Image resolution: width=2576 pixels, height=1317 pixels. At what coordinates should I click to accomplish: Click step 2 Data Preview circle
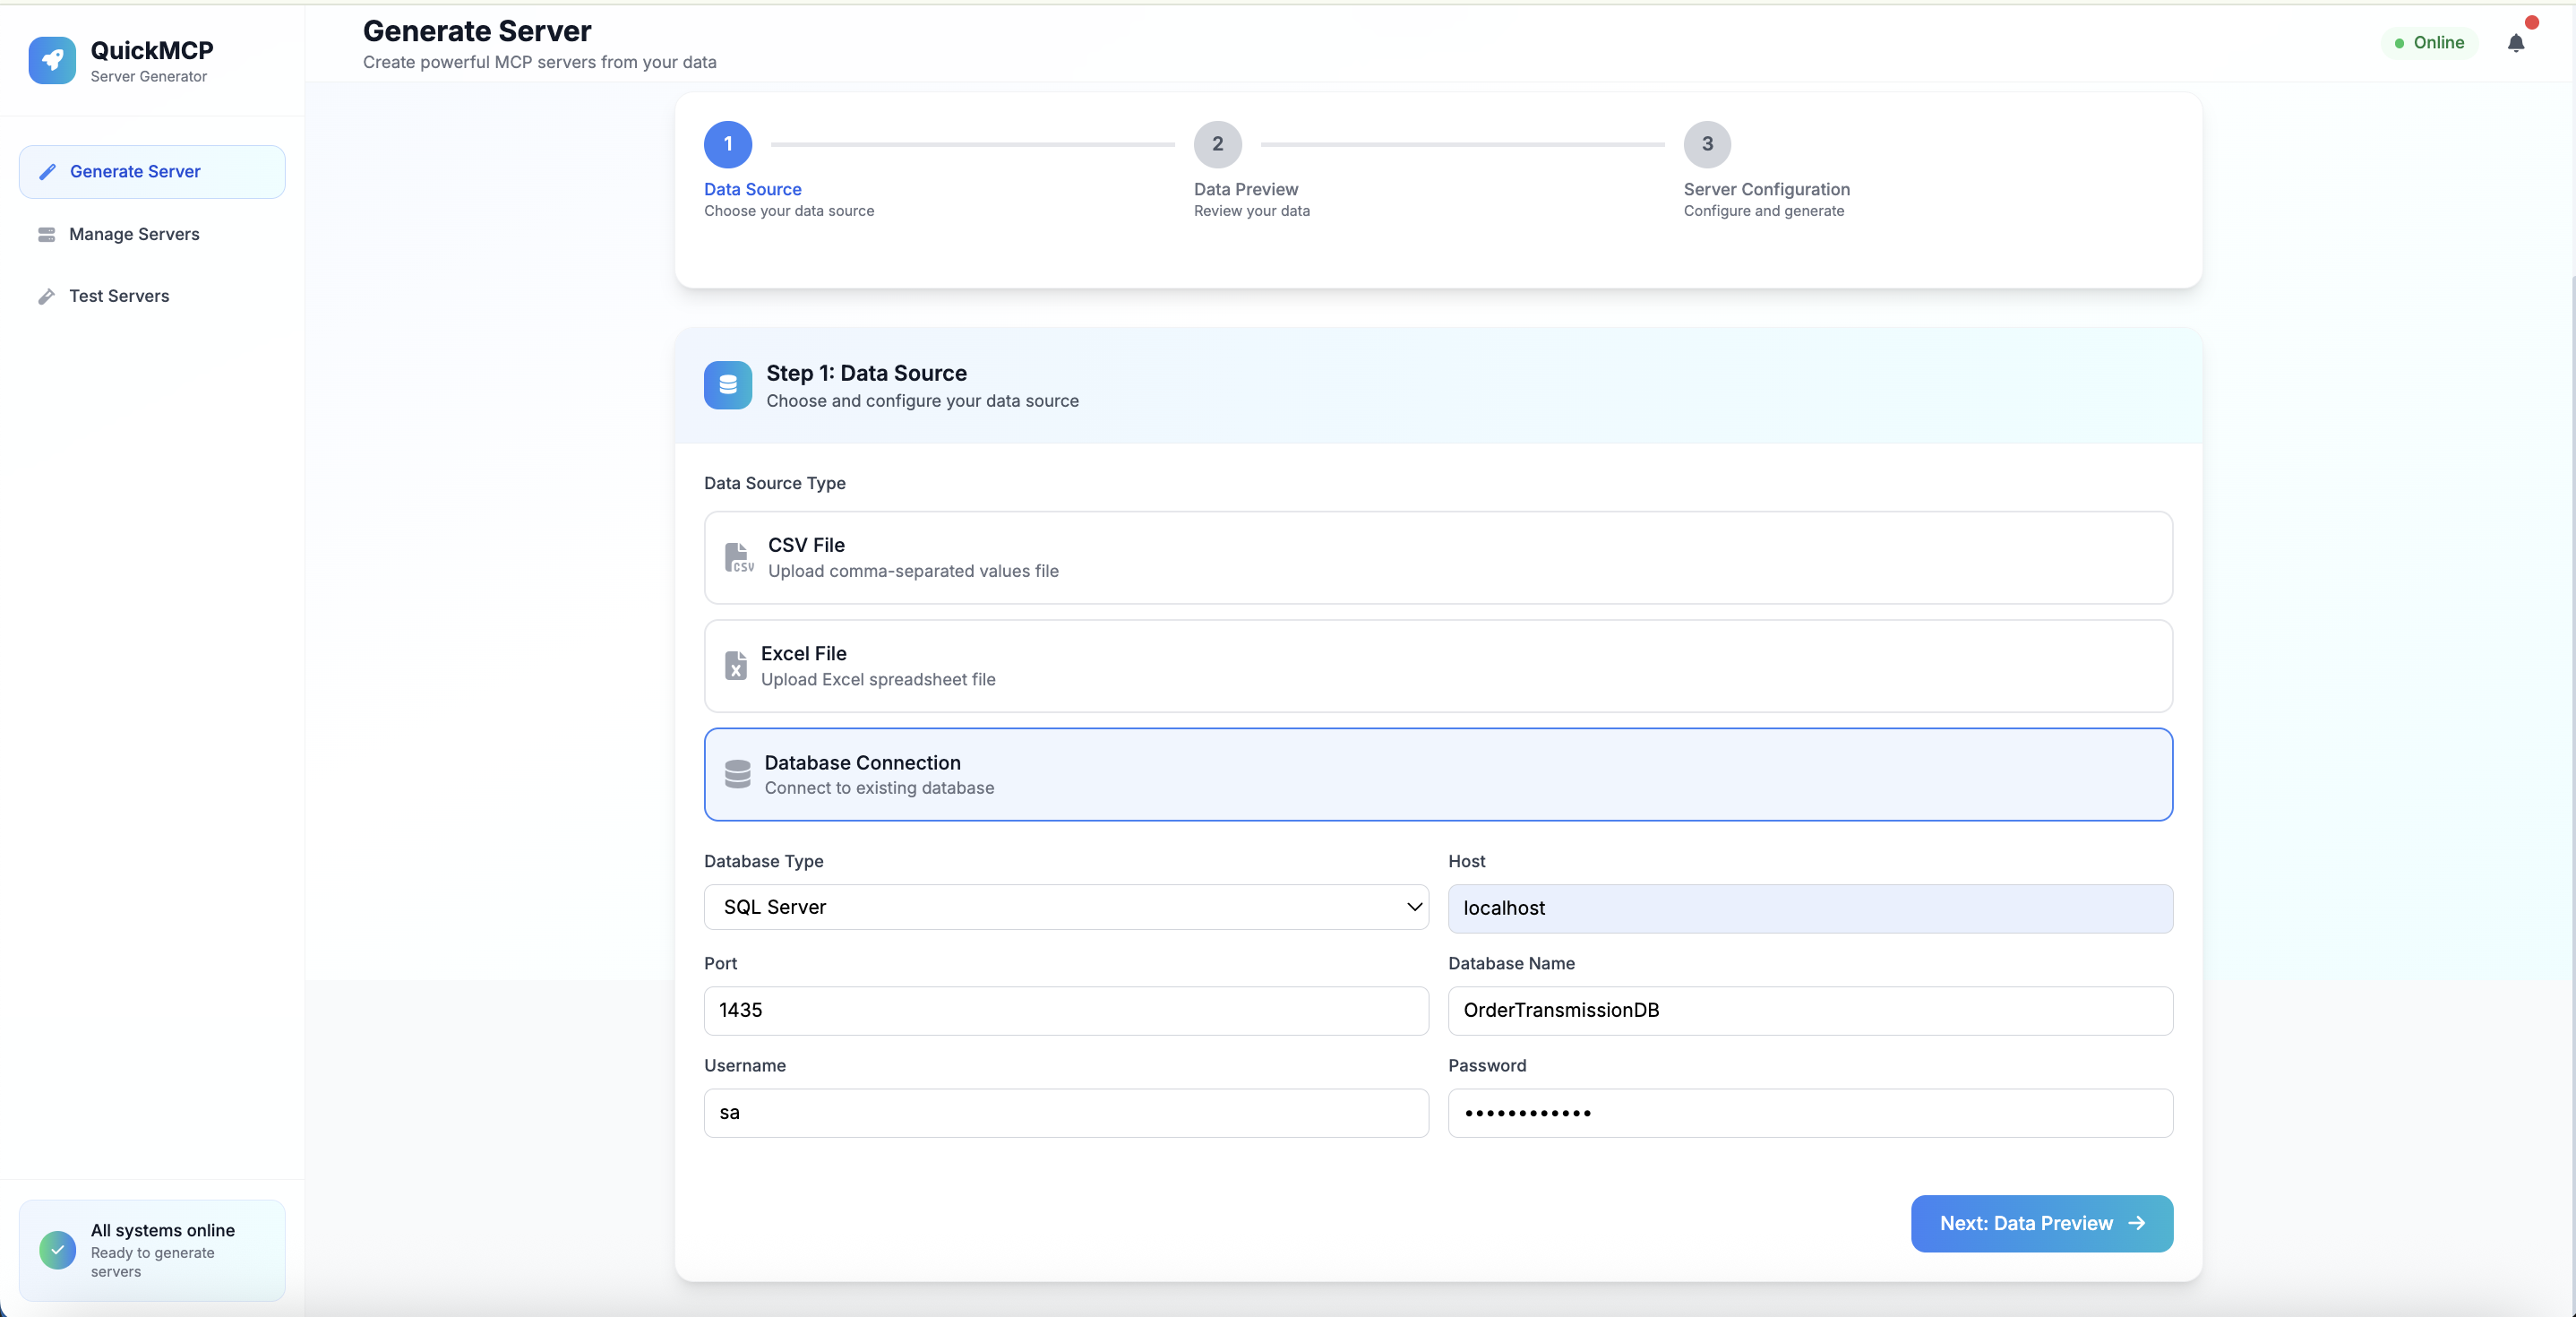click(x=1217, y=145)
